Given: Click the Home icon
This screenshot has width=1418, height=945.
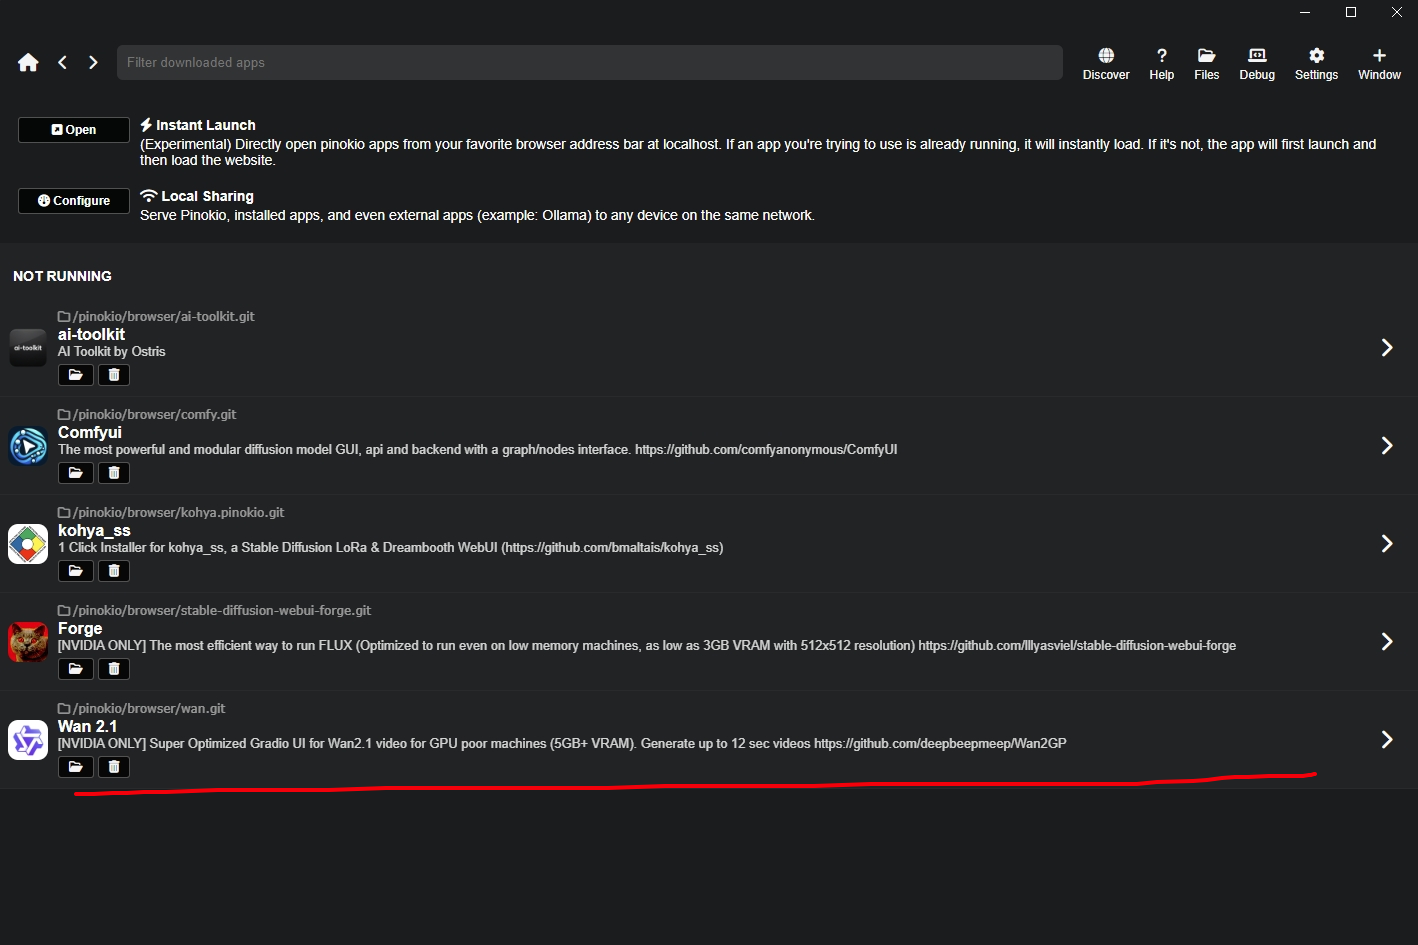Looking at the screenshot, I should [28, 63].
